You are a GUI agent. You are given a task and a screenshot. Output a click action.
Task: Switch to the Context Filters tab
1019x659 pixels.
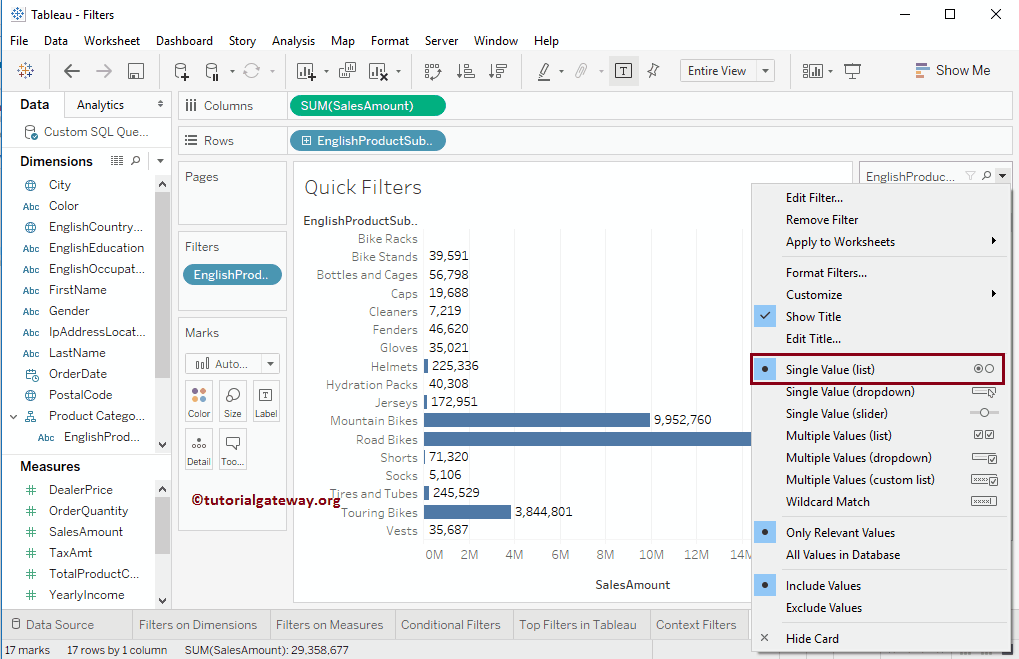(695, 625)
